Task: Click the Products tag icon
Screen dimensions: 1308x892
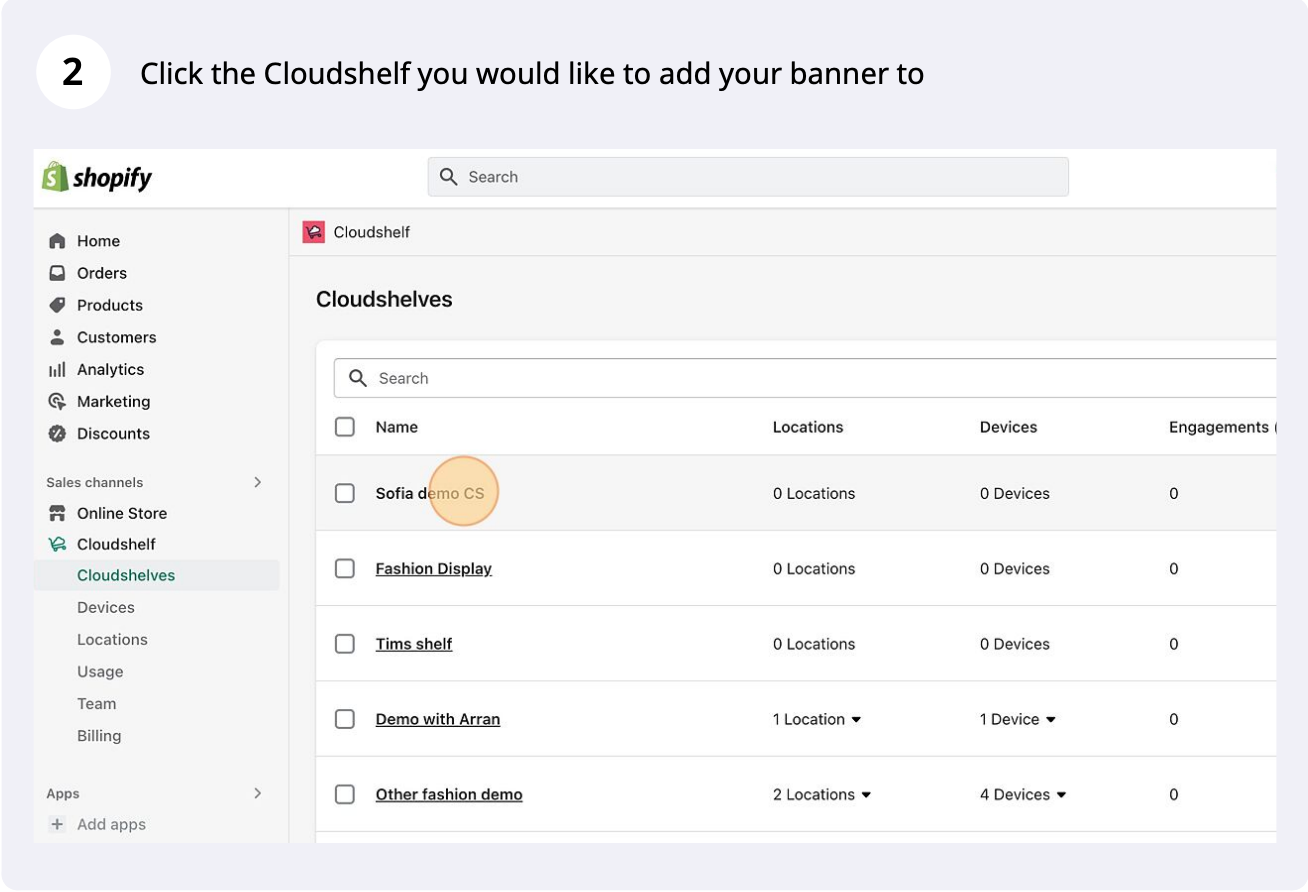Action: pyautogui.click(x=57, y=305)
